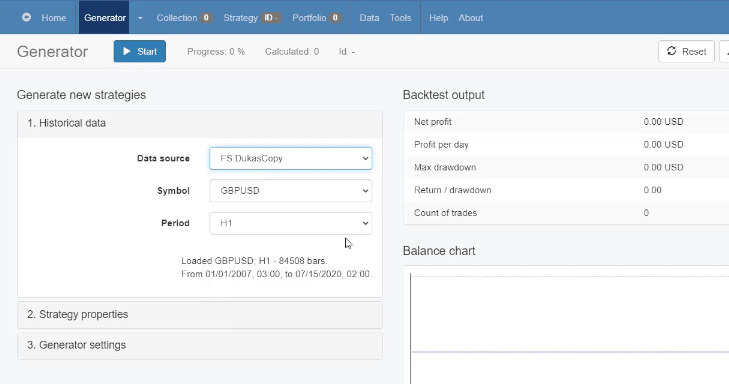Click the Reset button with refresh icon
The image size is (729, 384).
point(686,51)
